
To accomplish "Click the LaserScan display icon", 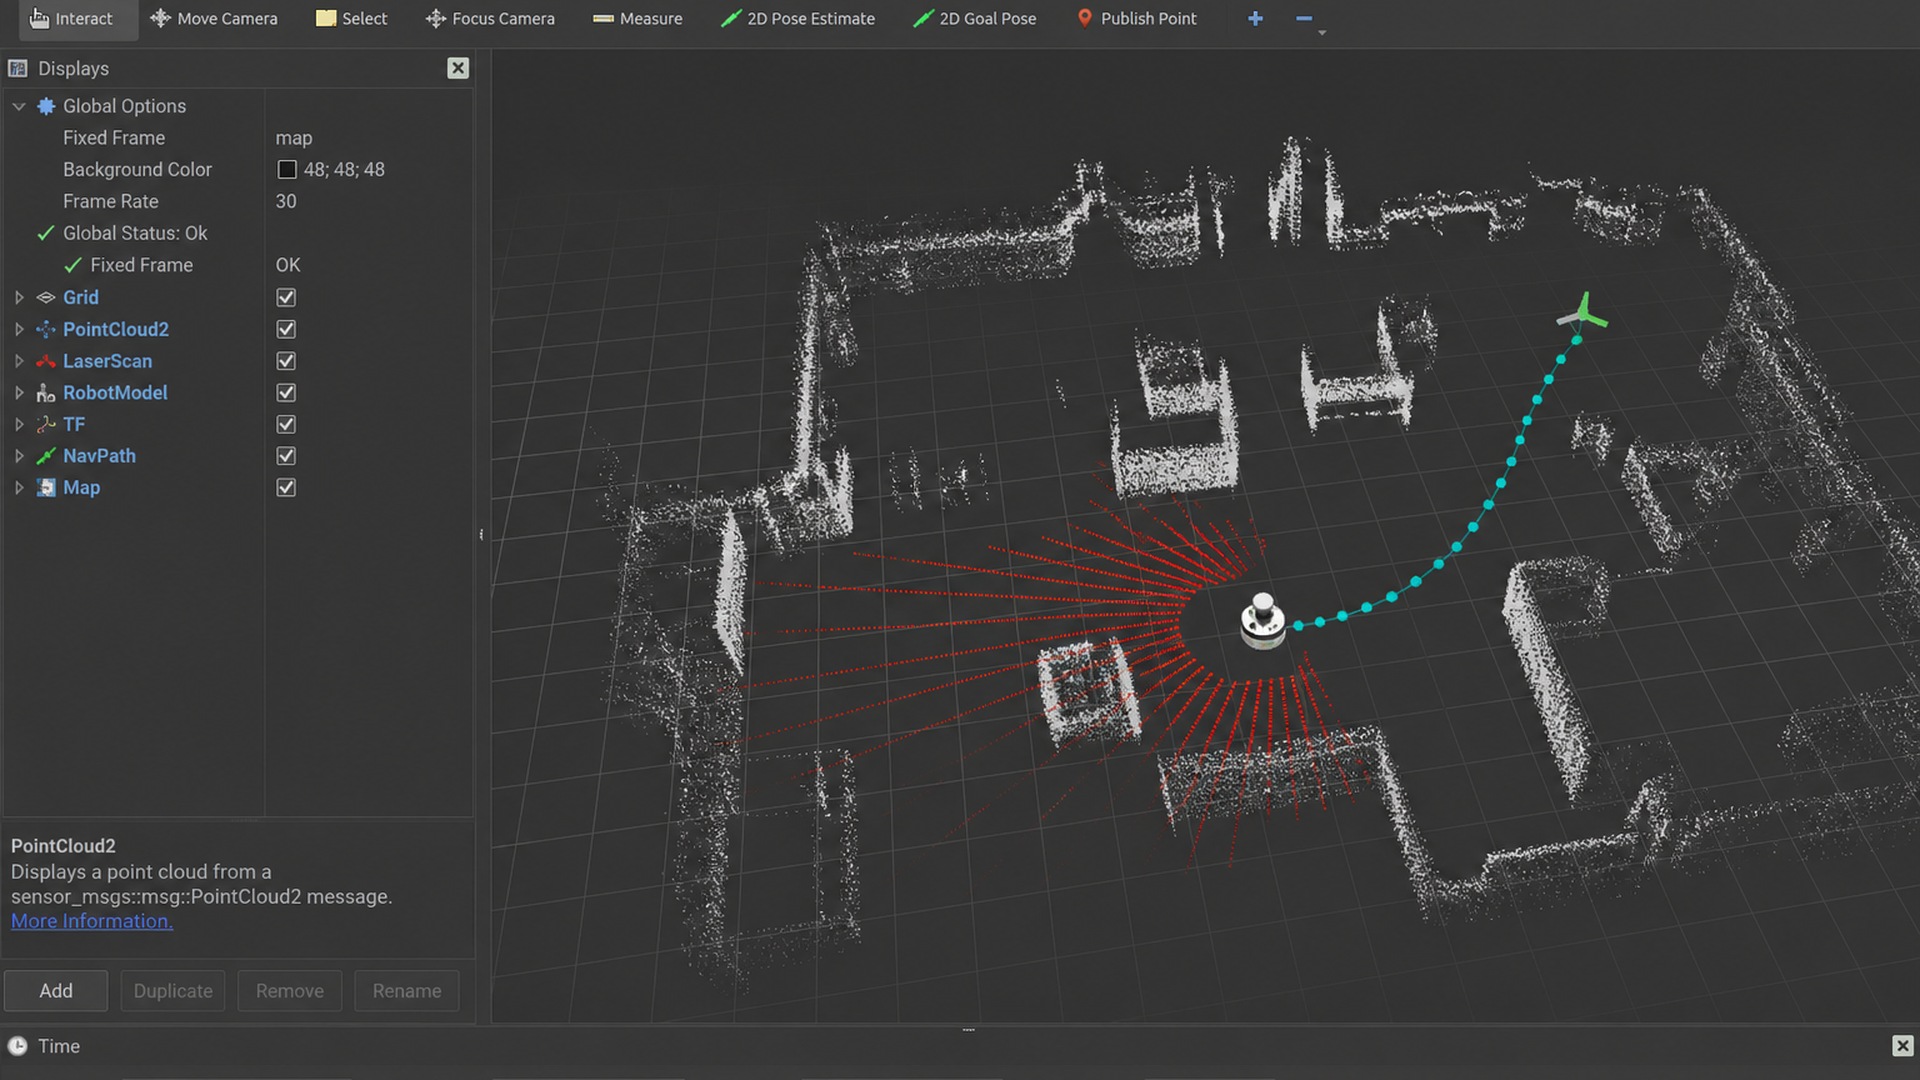I will tap(46, 361).
